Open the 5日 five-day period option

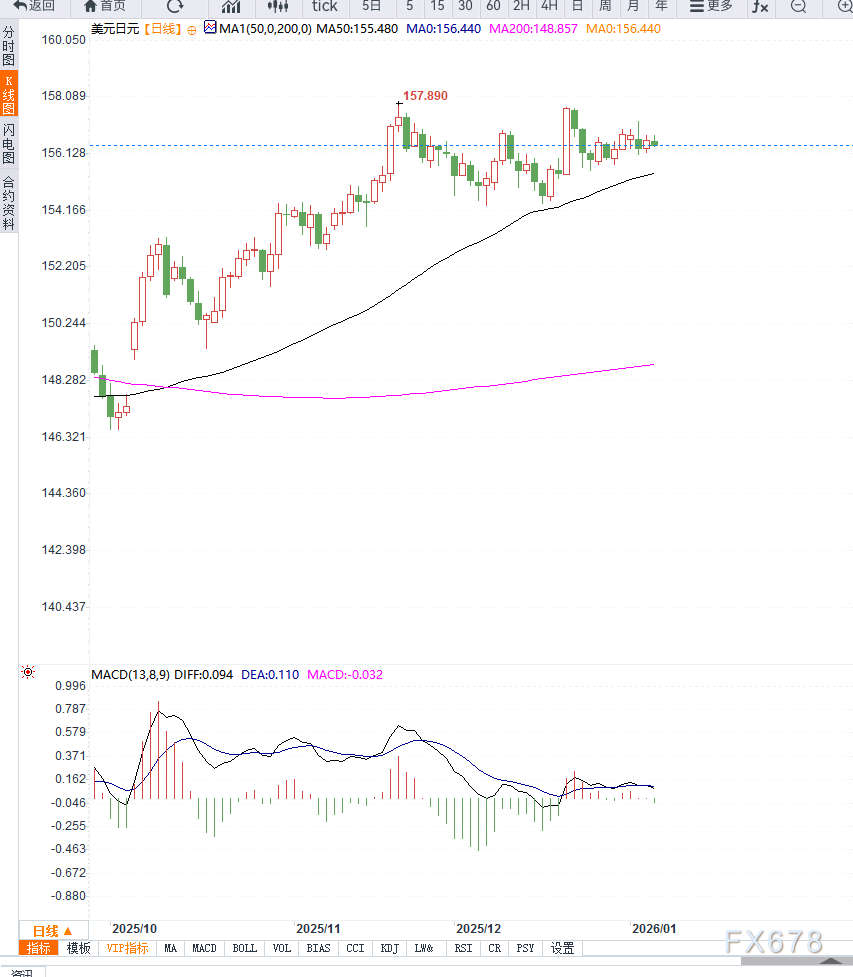[371, 6]
